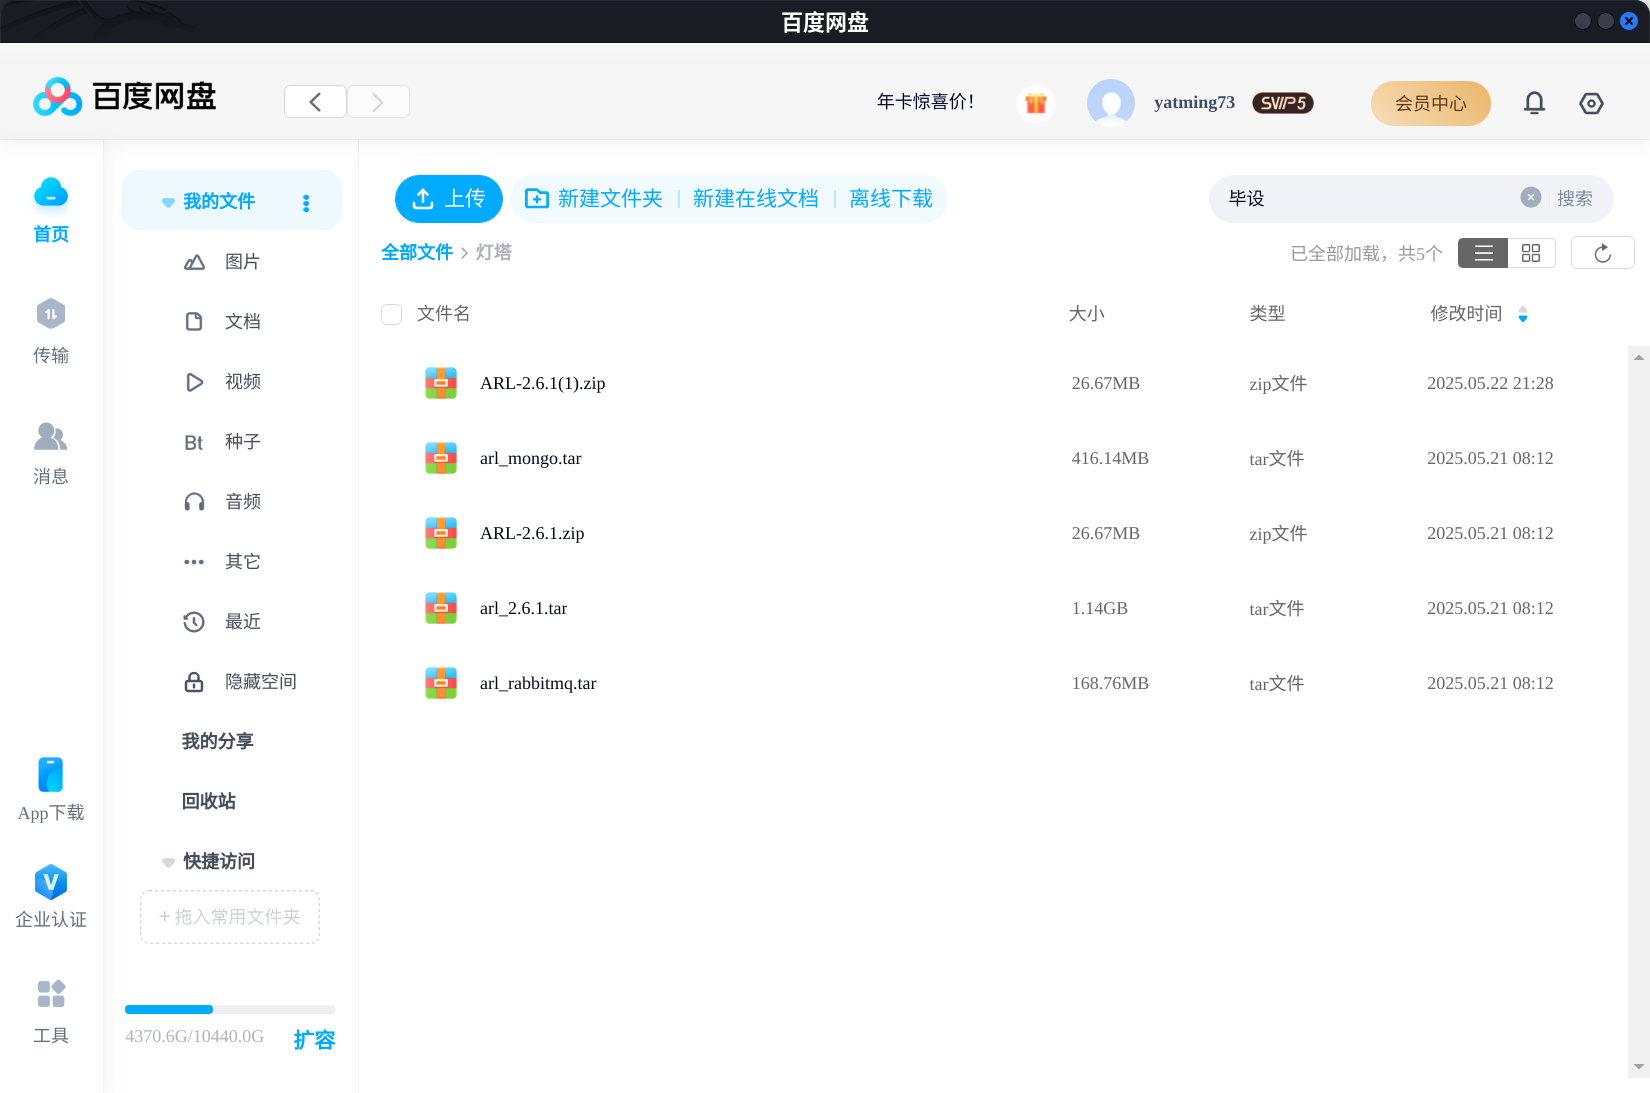The height and width of the screenshot is (1093, 1650).
Task: Click the ARL-2.6.1.zip archive icon
Action: 441,533
